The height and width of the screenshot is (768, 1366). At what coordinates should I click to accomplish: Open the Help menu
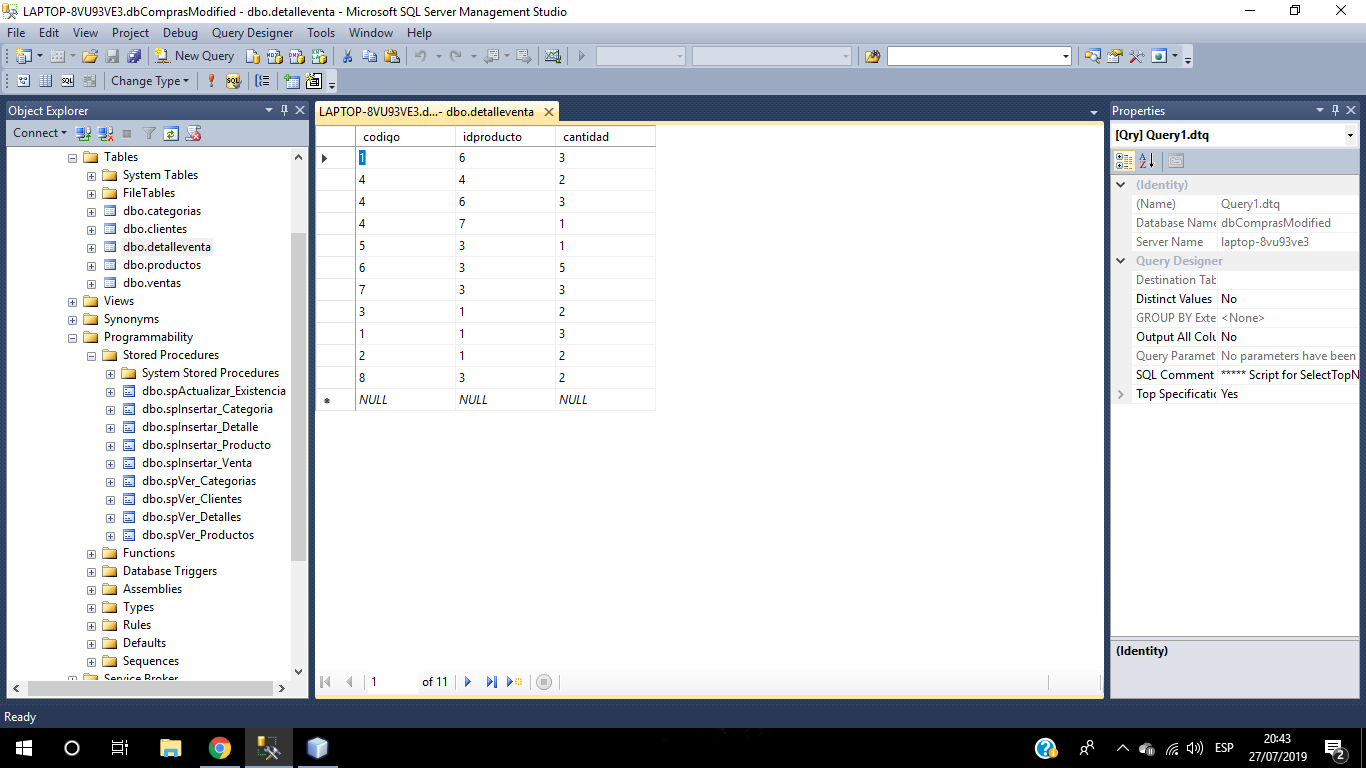tap(419, 33)
